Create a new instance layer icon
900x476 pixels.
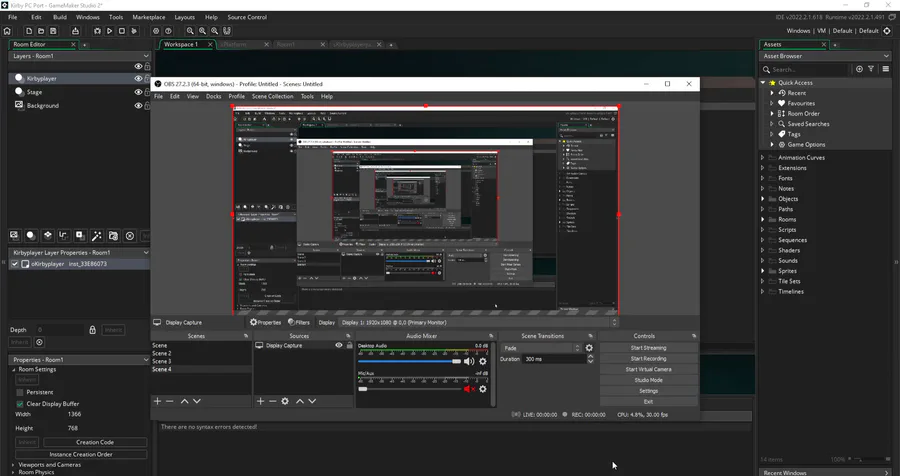click(x=31, y=235)
